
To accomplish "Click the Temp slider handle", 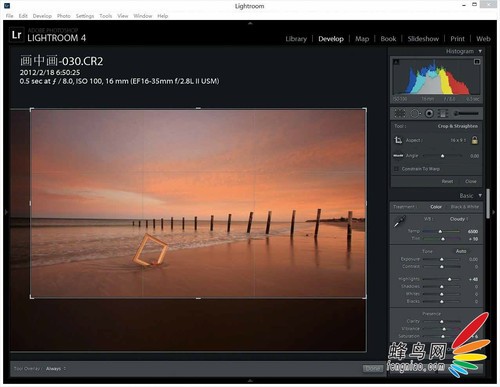I will pos(440,231).
